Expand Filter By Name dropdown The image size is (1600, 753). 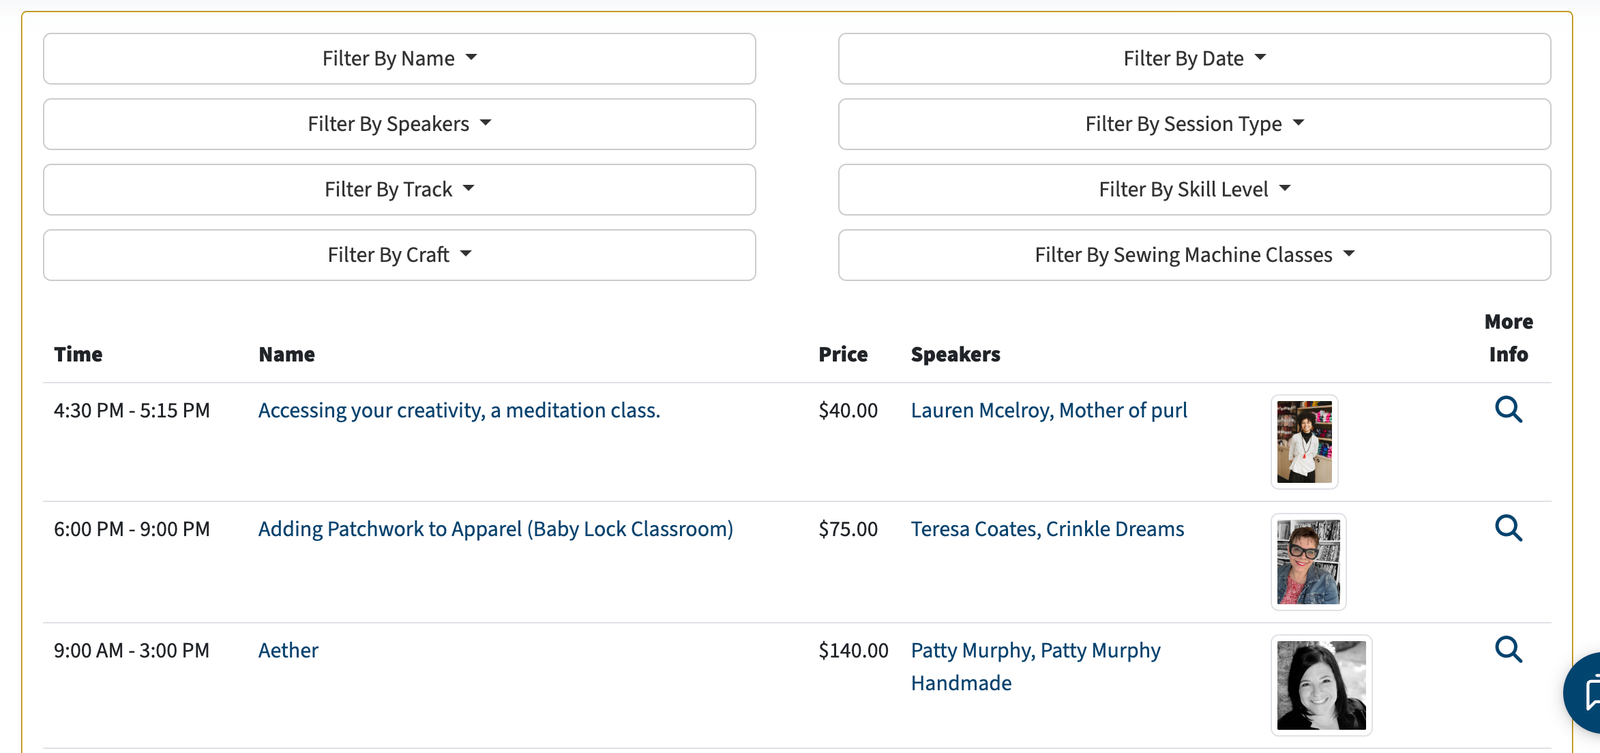click(399, 59)
